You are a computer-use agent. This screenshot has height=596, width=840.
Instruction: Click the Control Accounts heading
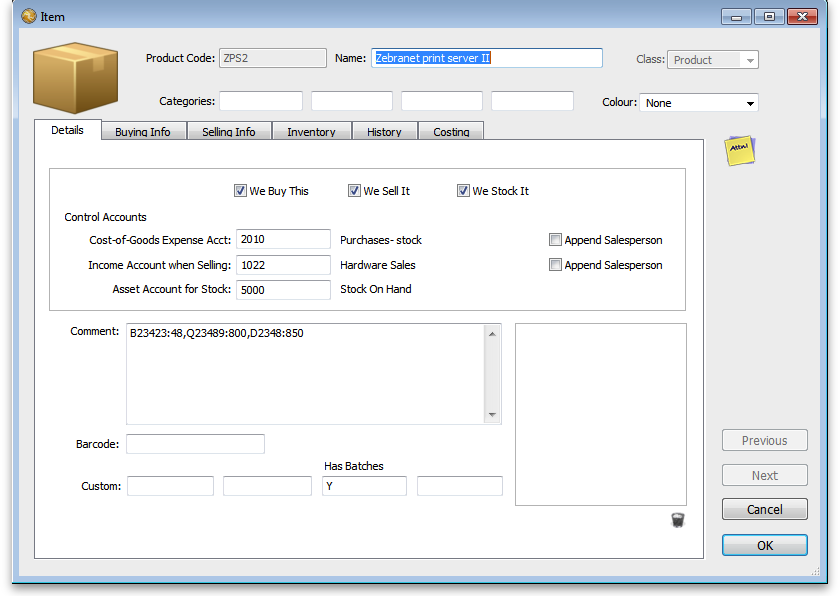click(x=106, y=217)
